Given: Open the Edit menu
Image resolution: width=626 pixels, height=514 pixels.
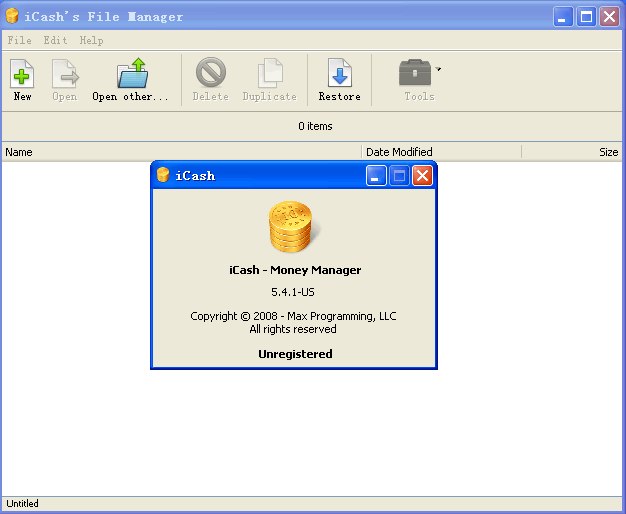Looking at the screenshot, I should pyautogui.click(x=55, y=40).
